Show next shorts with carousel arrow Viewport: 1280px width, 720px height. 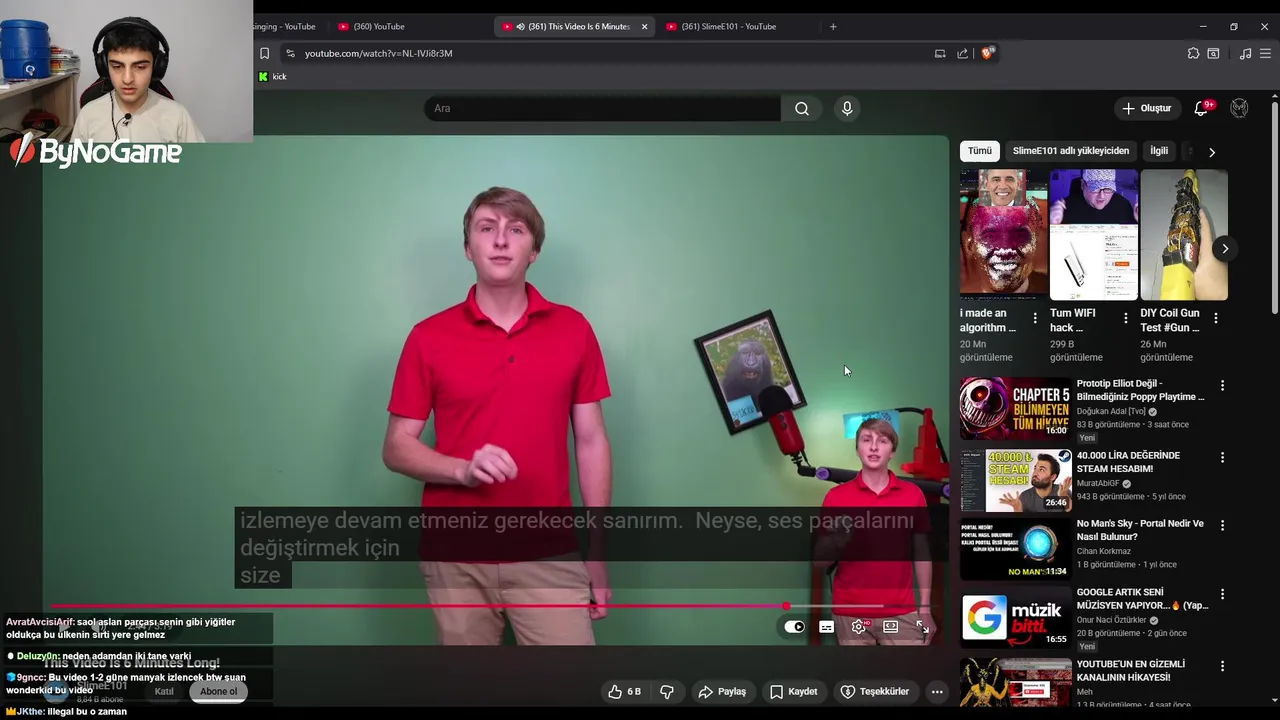point(1225,249)
